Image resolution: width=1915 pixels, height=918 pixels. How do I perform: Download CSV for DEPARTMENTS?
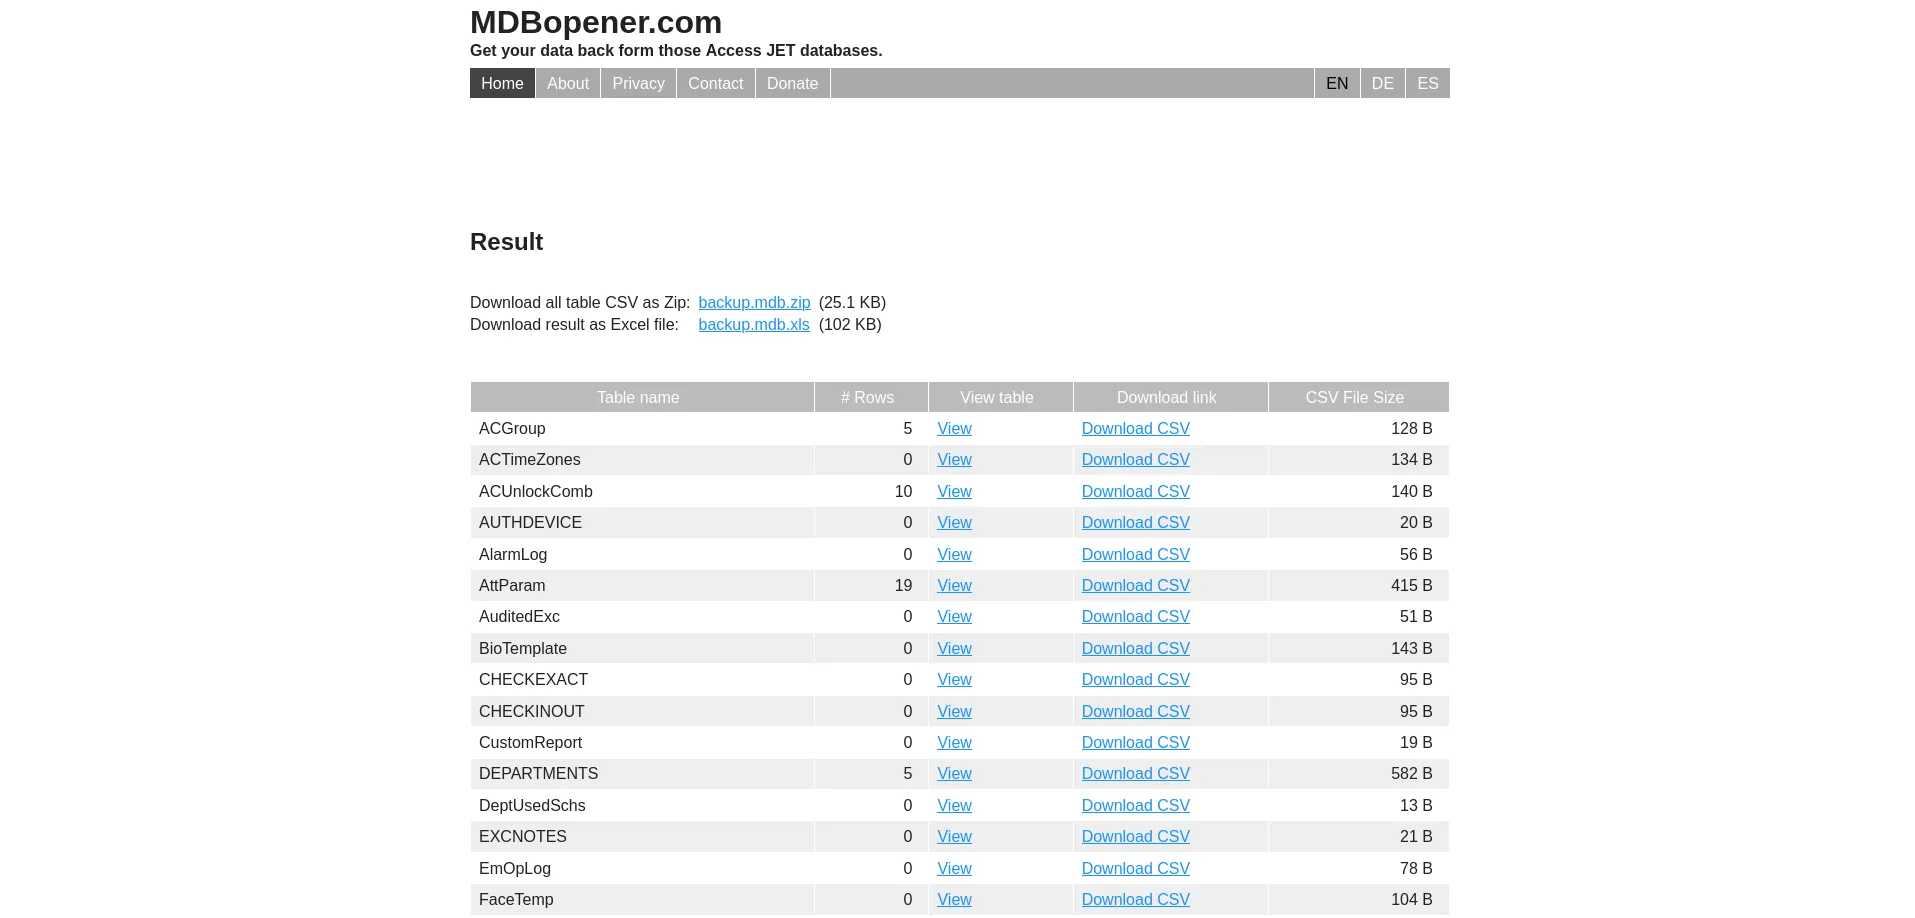pyautogui.click(x=1136, y=773)
